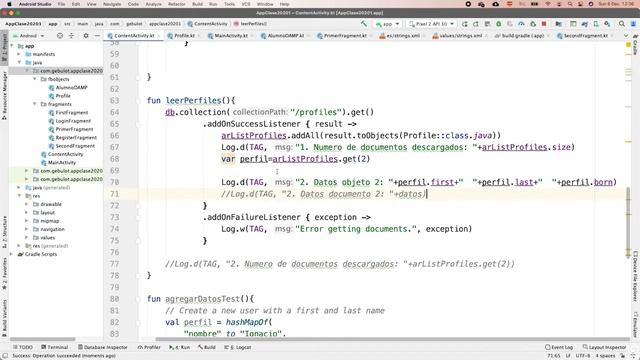Click the Collapse All icon in Project panel
The height and width of the screenshot is (360, 640).
pyautogui.click(x=71, y=36)
